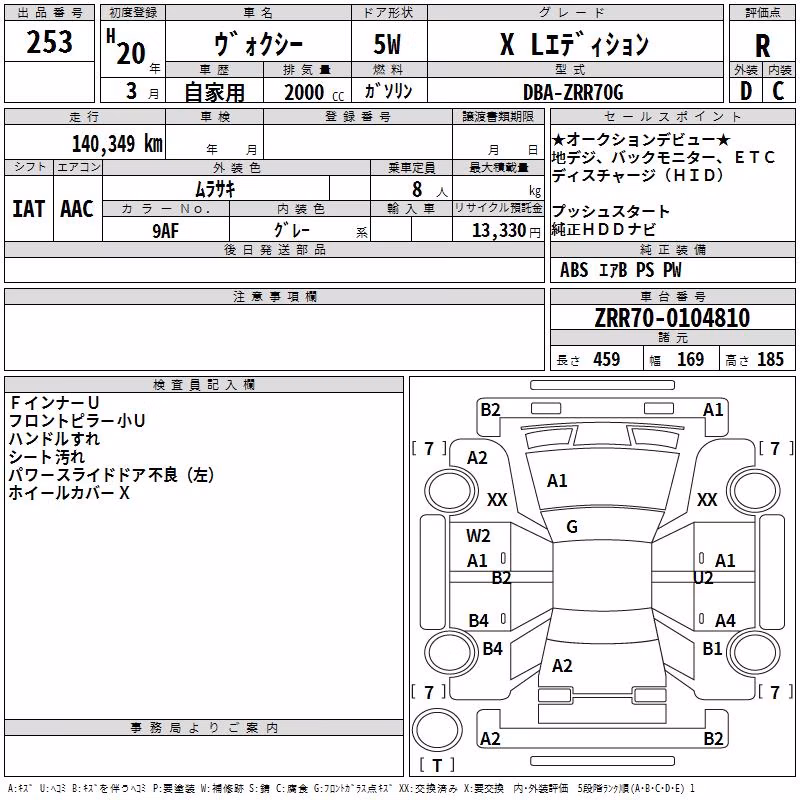800x800 pixels.
Task: Click note ハンドルすれ
Action: (54, 439)
